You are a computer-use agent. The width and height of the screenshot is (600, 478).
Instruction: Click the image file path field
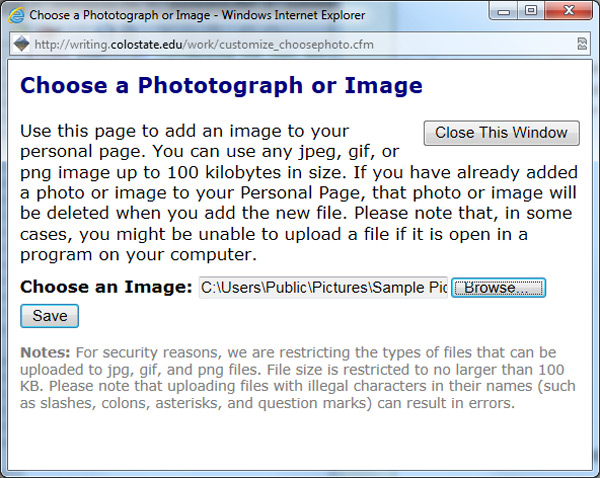(x=323, y=287)
